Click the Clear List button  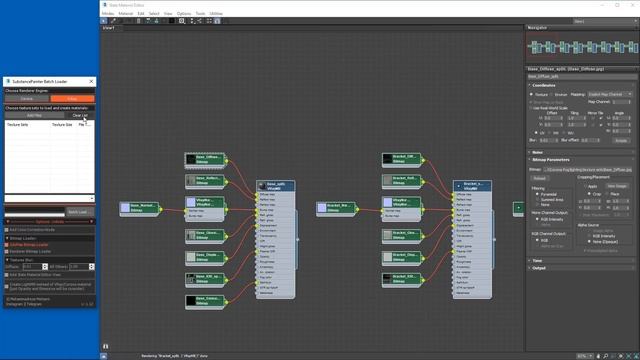coord(80,116)
